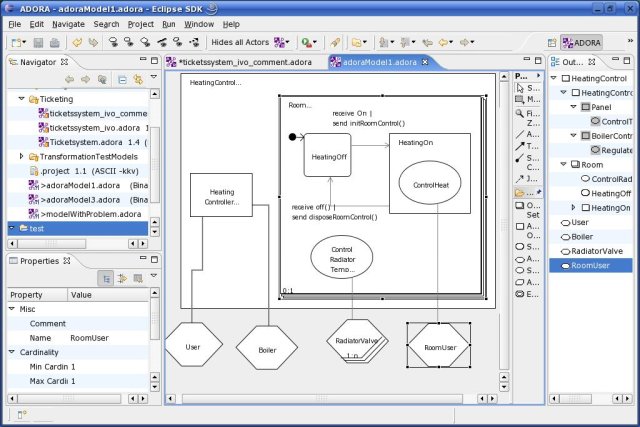The width and height of the screenshot is (640, 427).
Task: Click Collapse All icon in Navigator
Action: tap(122, 79)
